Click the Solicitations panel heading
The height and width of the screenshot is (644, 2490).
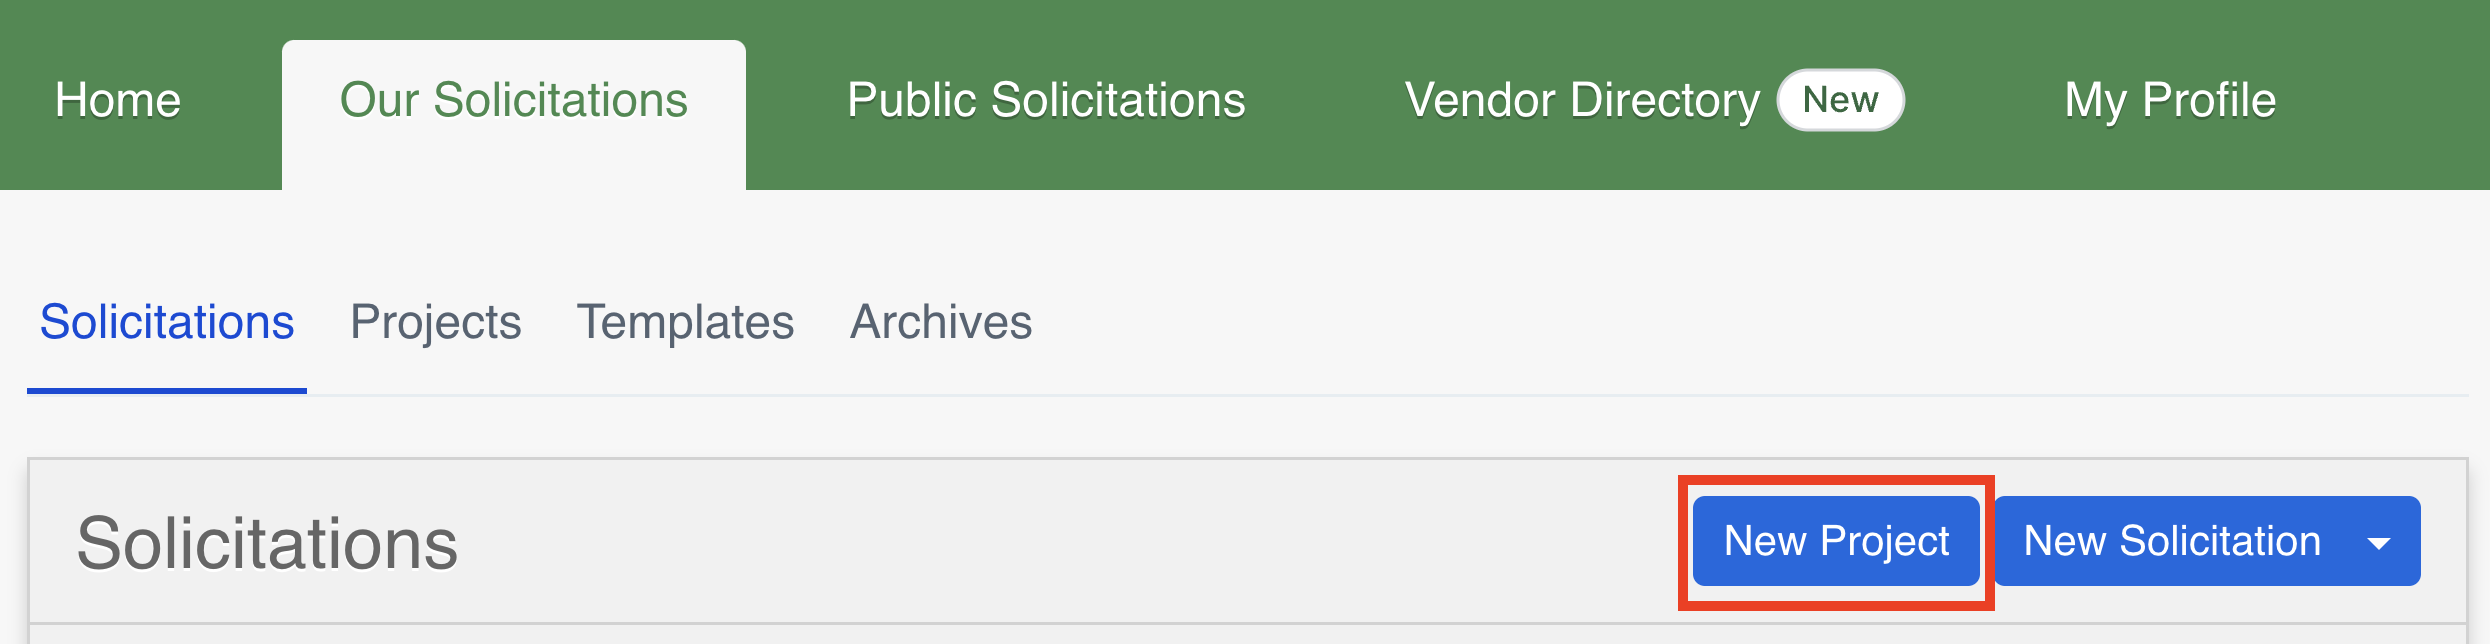click(x=267, y=543)
